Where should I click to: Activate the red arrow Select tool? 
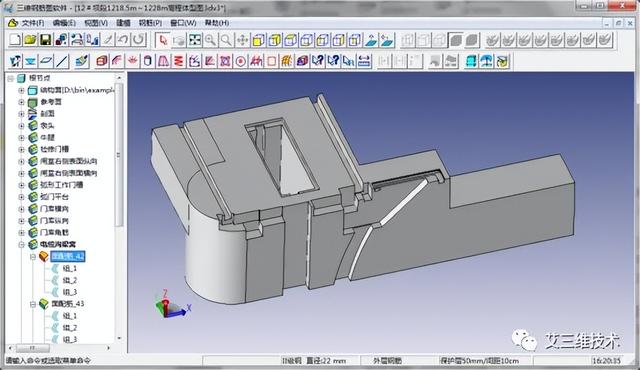pos(163,40)
